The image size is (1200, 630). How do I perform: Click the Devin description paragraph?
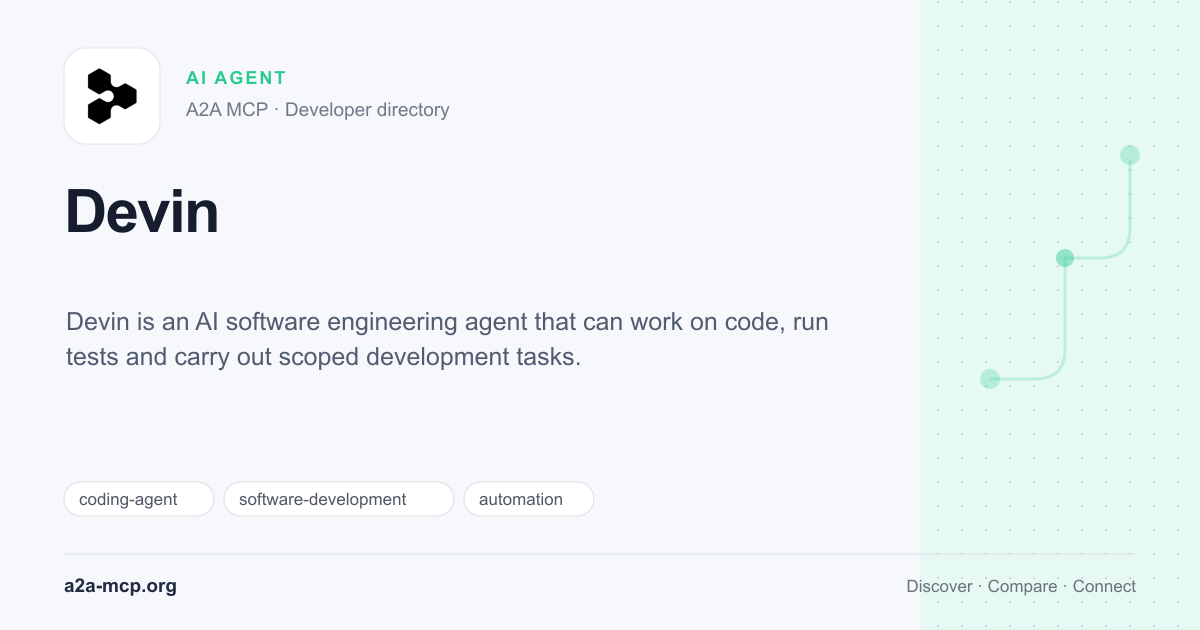pyautogui.click(x=447, y=339)
